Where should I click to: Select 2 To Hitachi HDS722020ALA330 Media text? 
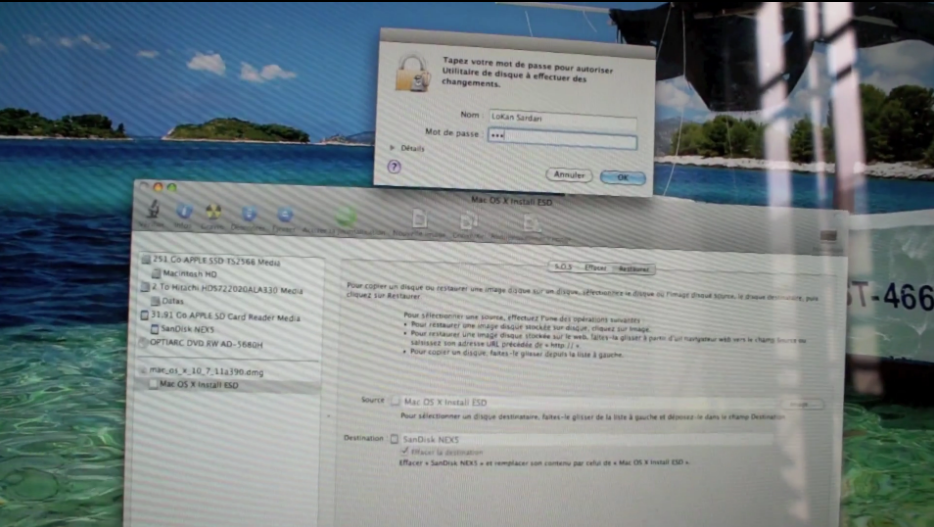pyautogui.click(x=227, y=289)
